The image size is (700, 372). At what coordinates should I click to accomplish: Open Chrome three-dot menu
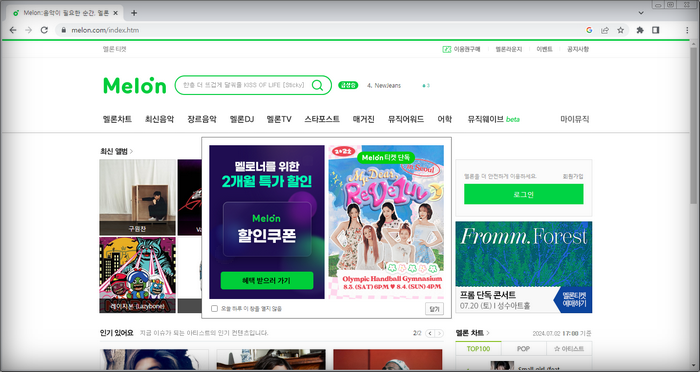(x=687, y=30)
